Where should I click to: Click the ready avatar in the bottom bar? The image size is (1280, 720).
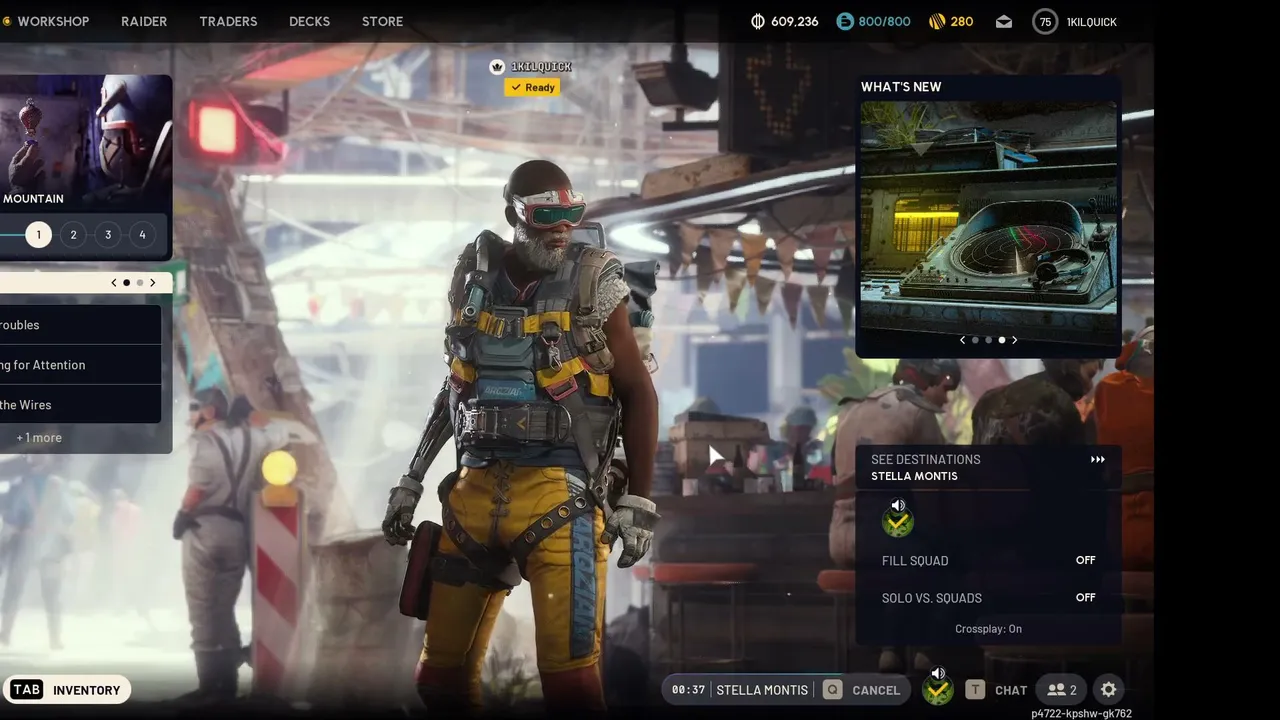tap(937, 691)
